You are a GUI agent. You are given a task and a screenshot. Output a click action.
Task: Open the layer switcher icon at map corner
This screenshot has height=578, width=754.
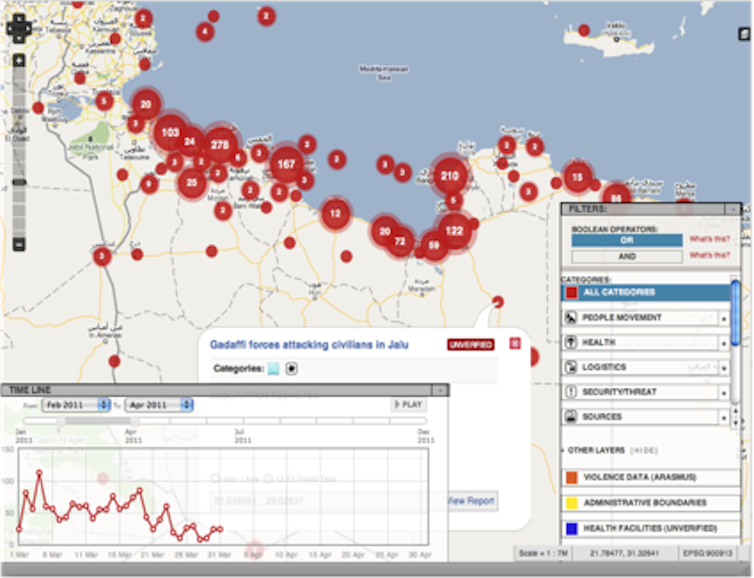coord(744,34)
